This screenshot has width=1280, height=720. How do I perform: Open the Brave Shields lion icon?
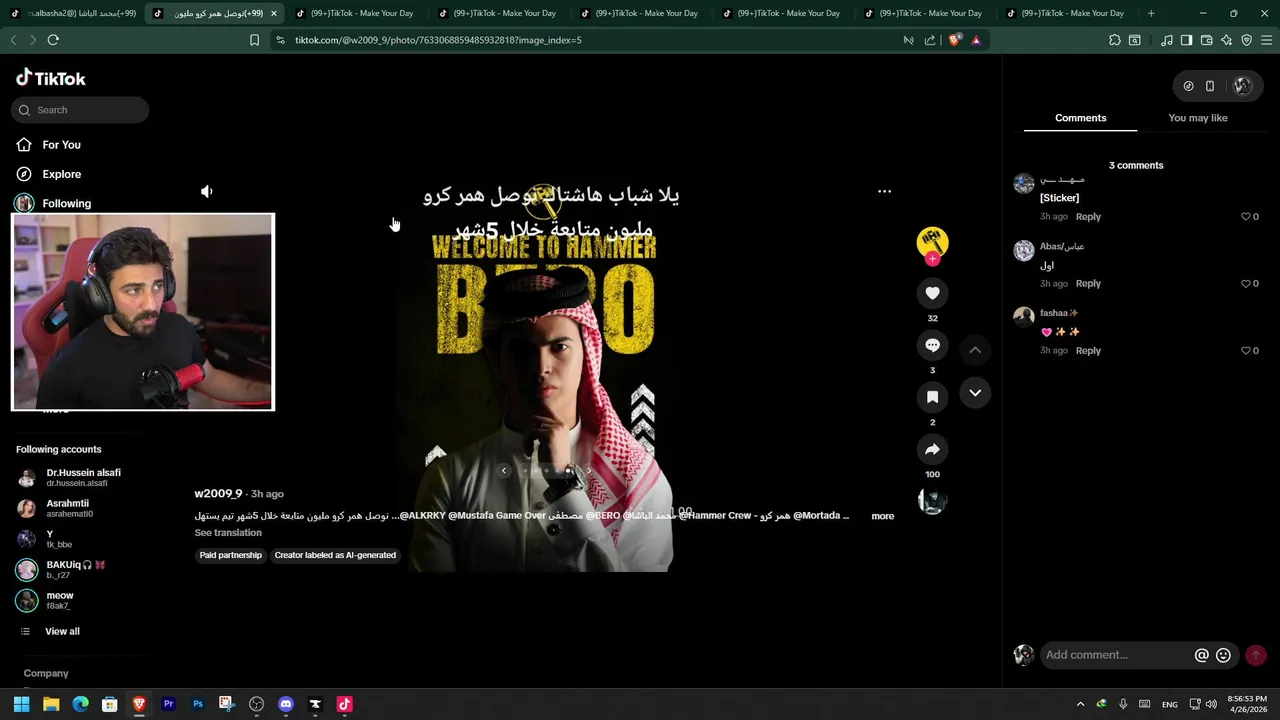(955, 40)
